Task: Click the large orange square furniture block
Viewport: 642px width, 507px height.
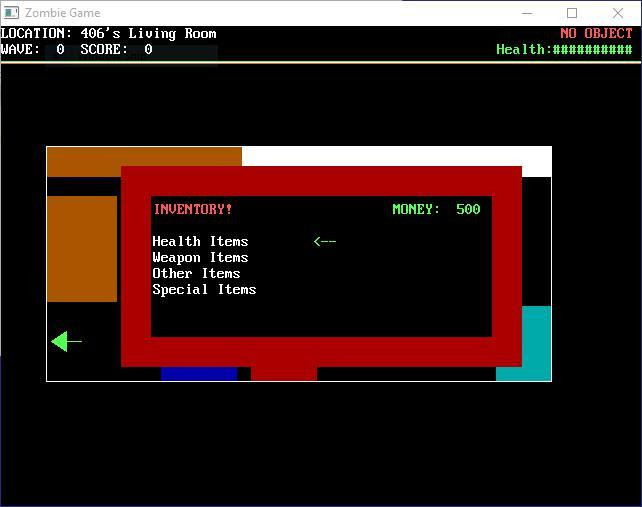Action: (82, 249)
